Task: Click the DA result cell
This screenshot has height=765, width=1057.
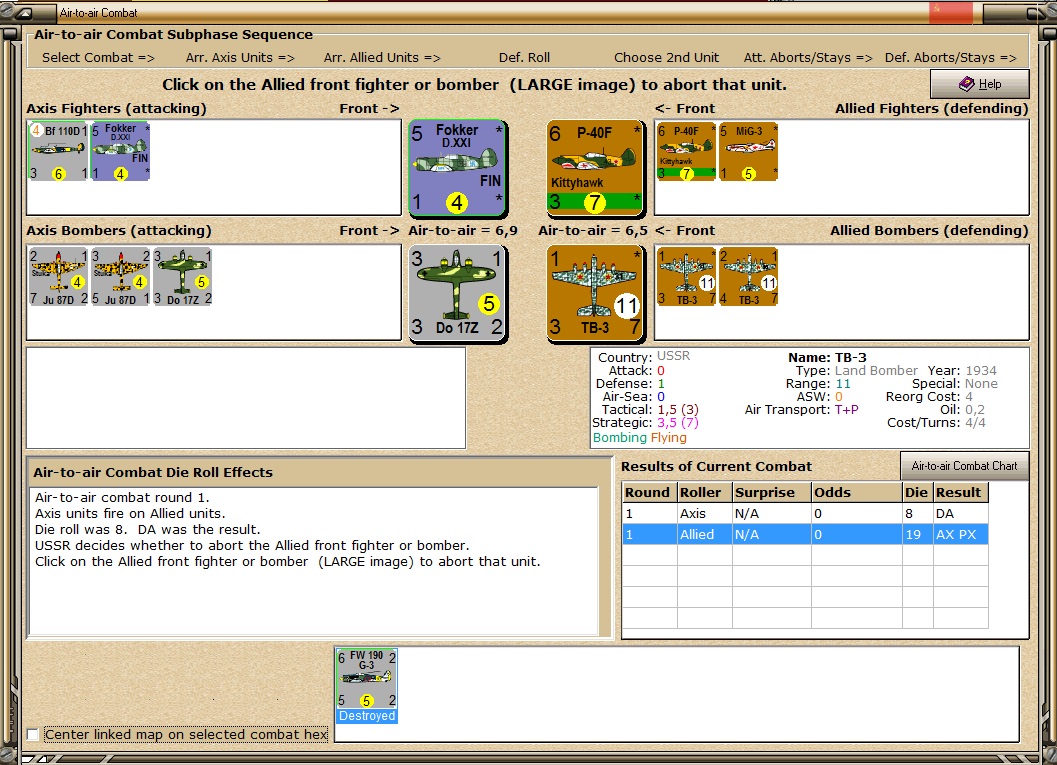Action: click(x=961, y=514)
